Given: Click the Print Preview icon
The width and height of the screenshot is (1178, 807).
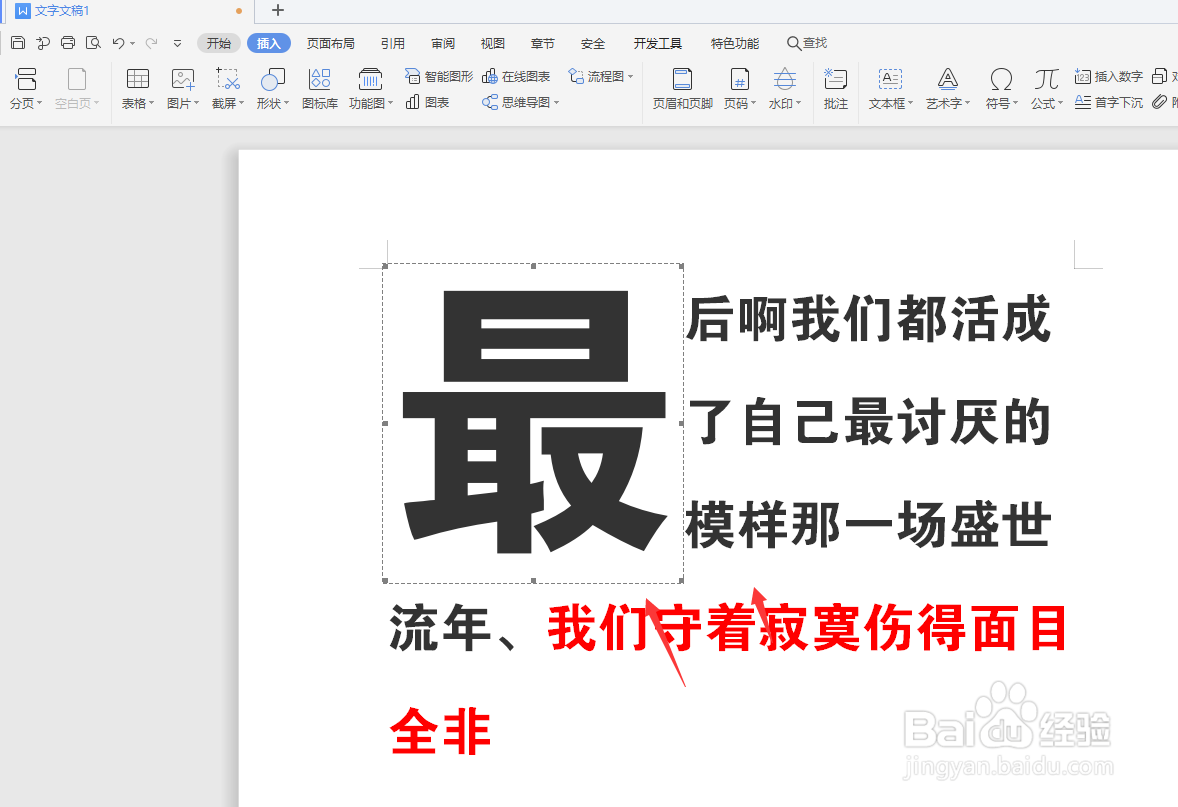Looking at the screenshot, I should (x=93, y=43).
